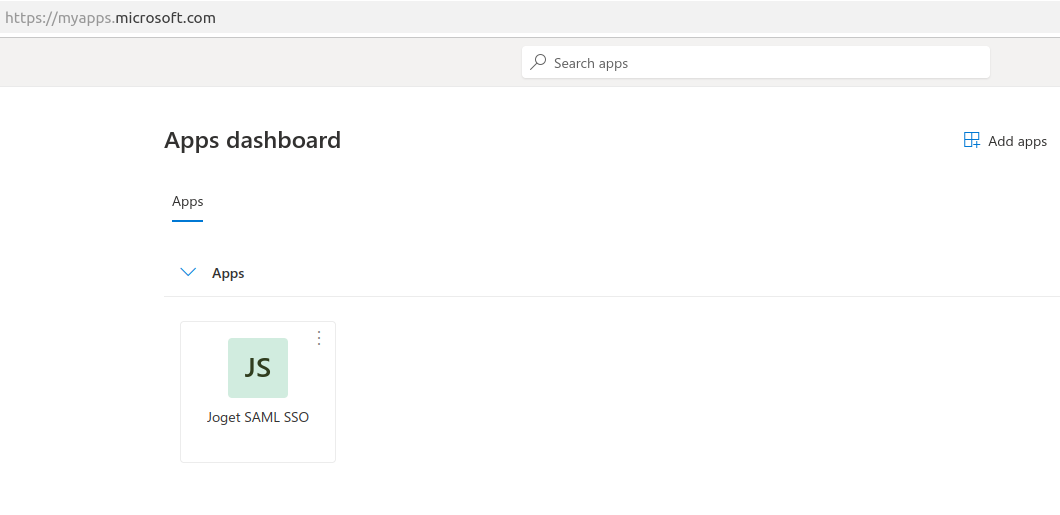Collapse the Apps section with the chevron

point(187,272)
